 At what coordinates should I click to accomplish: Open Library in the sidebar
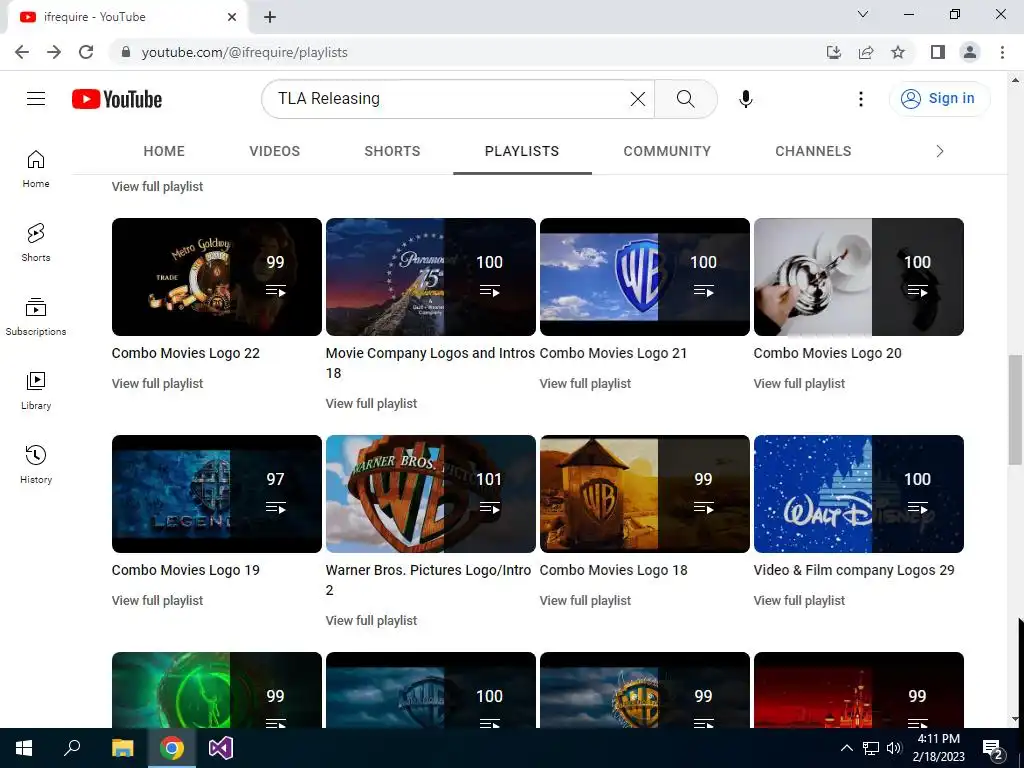point(36,391)
